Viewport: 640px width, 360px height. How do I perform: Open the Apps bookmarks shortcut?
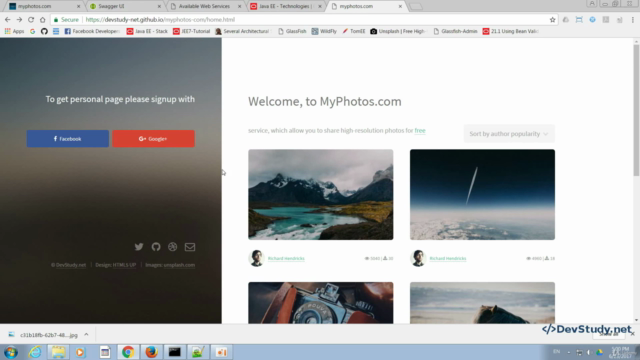click(x=14, y=31)
